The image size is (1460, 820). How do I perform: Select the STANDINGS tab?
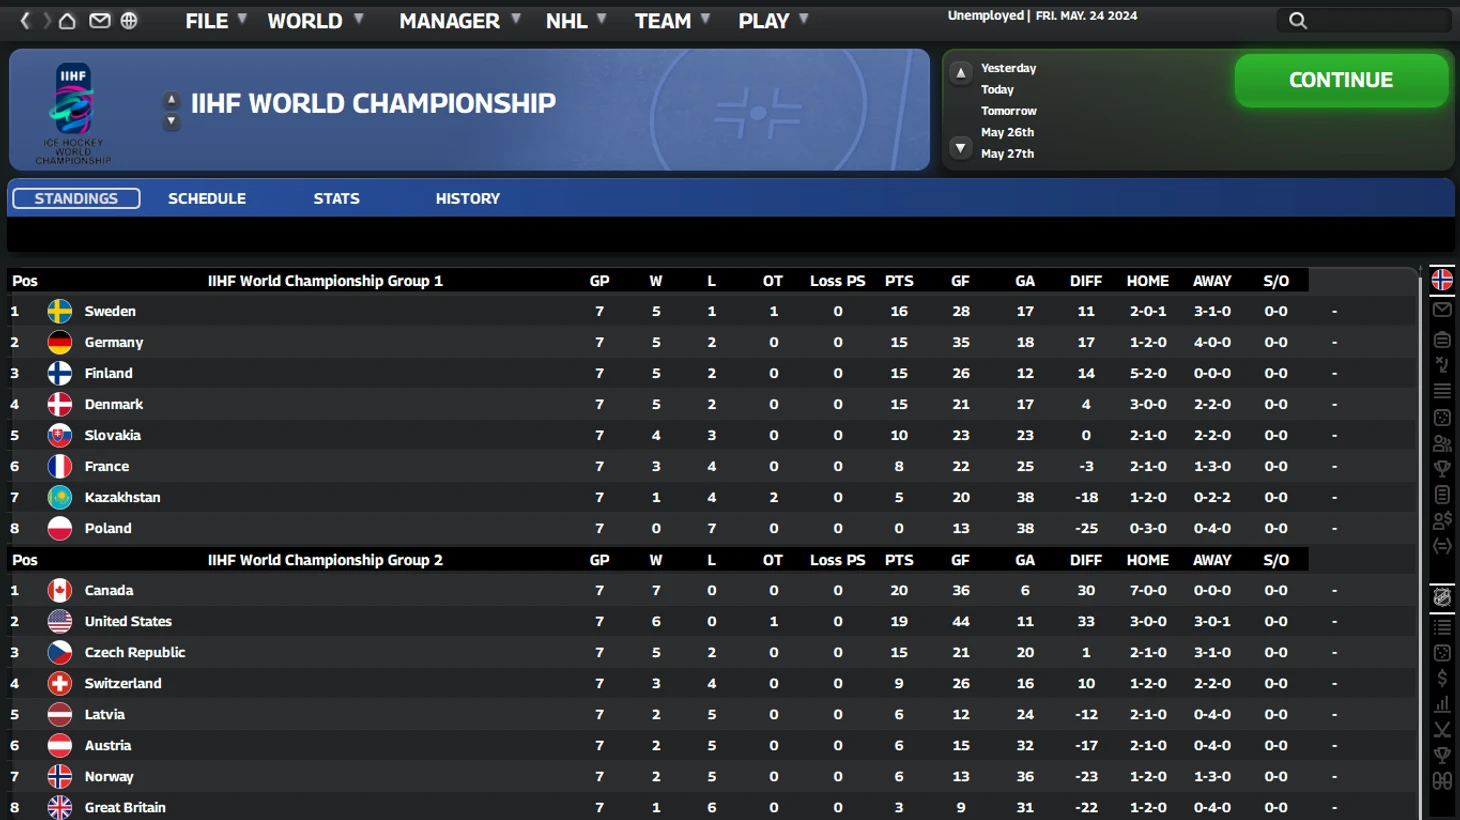(x=76, y=198)
